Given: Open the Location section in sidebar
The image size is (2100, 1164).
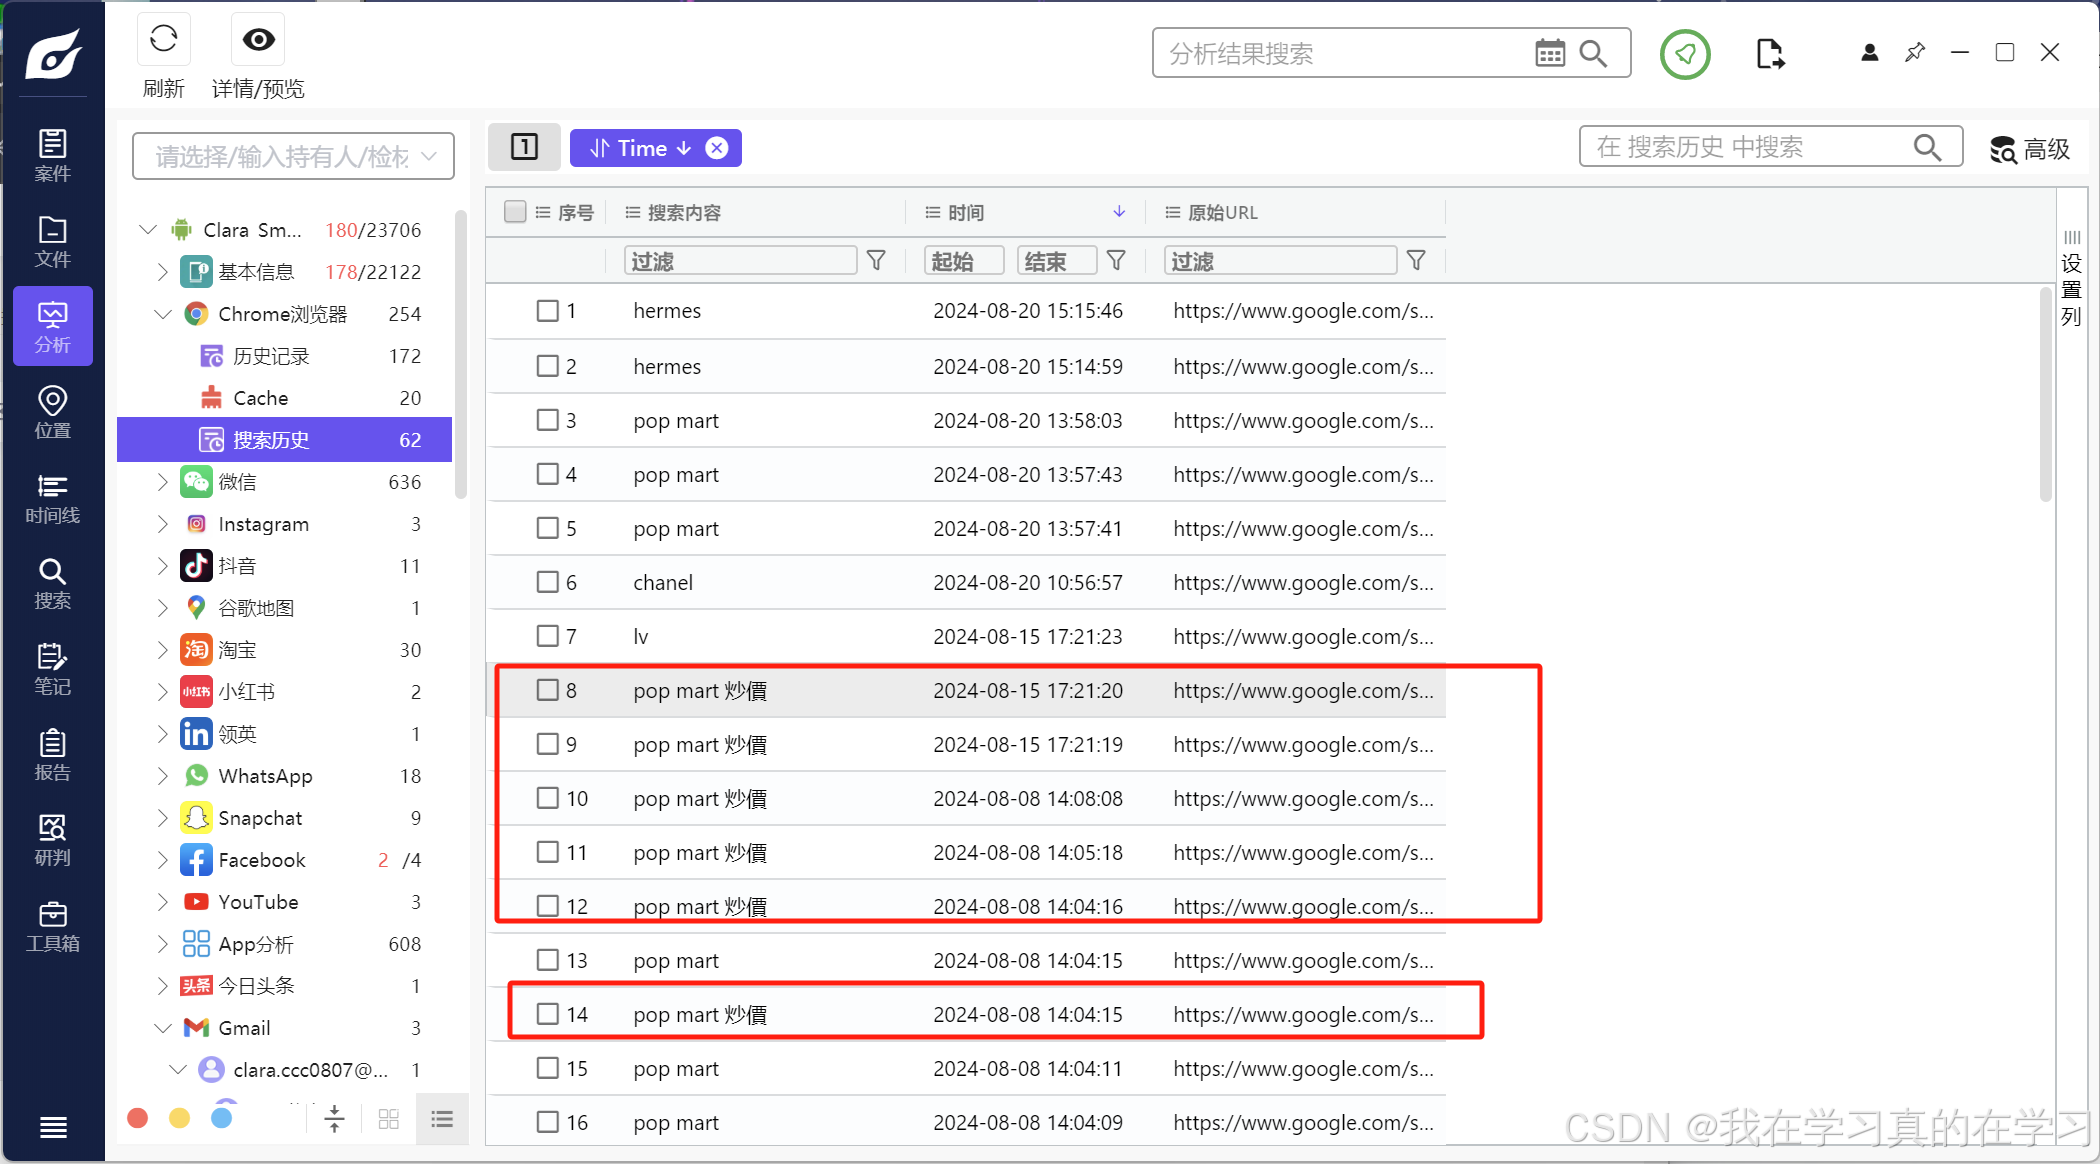Looking at the screenshot, I should point(52,412).
